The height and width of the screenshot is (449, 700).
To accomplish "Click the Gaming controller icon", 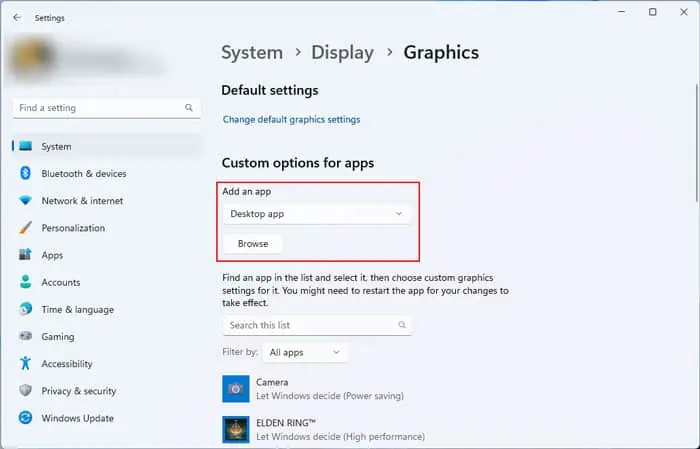I will coord(25,336).
